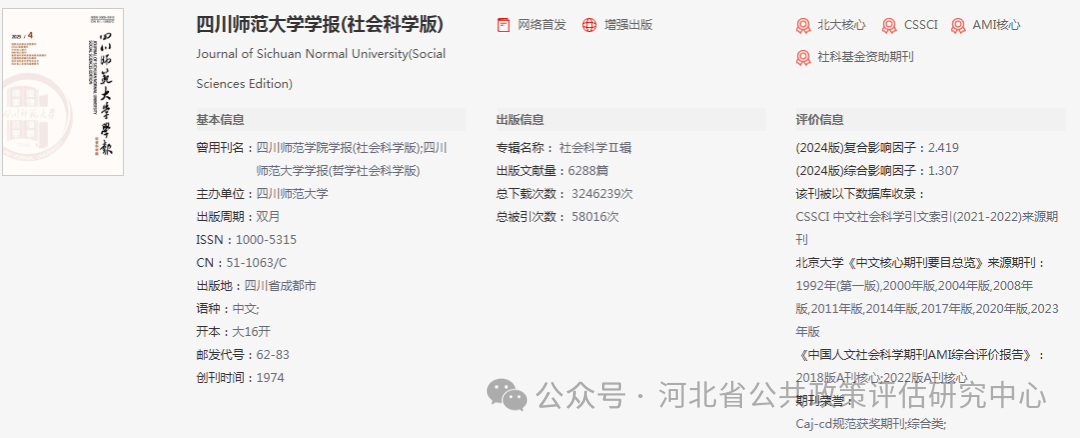
Task: Click the 专辑名称 value 社会科学II辑
Action: (x=595, y=147)
